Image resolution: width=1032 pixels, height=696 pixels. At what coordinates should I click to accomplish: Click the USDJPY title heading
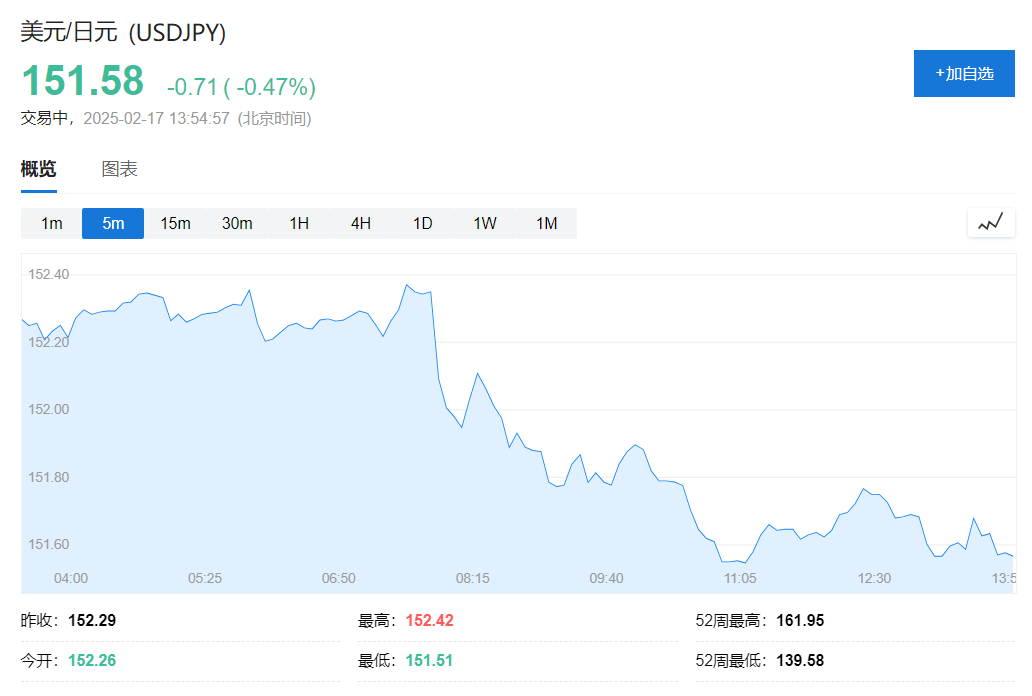(x=122, y=32)
